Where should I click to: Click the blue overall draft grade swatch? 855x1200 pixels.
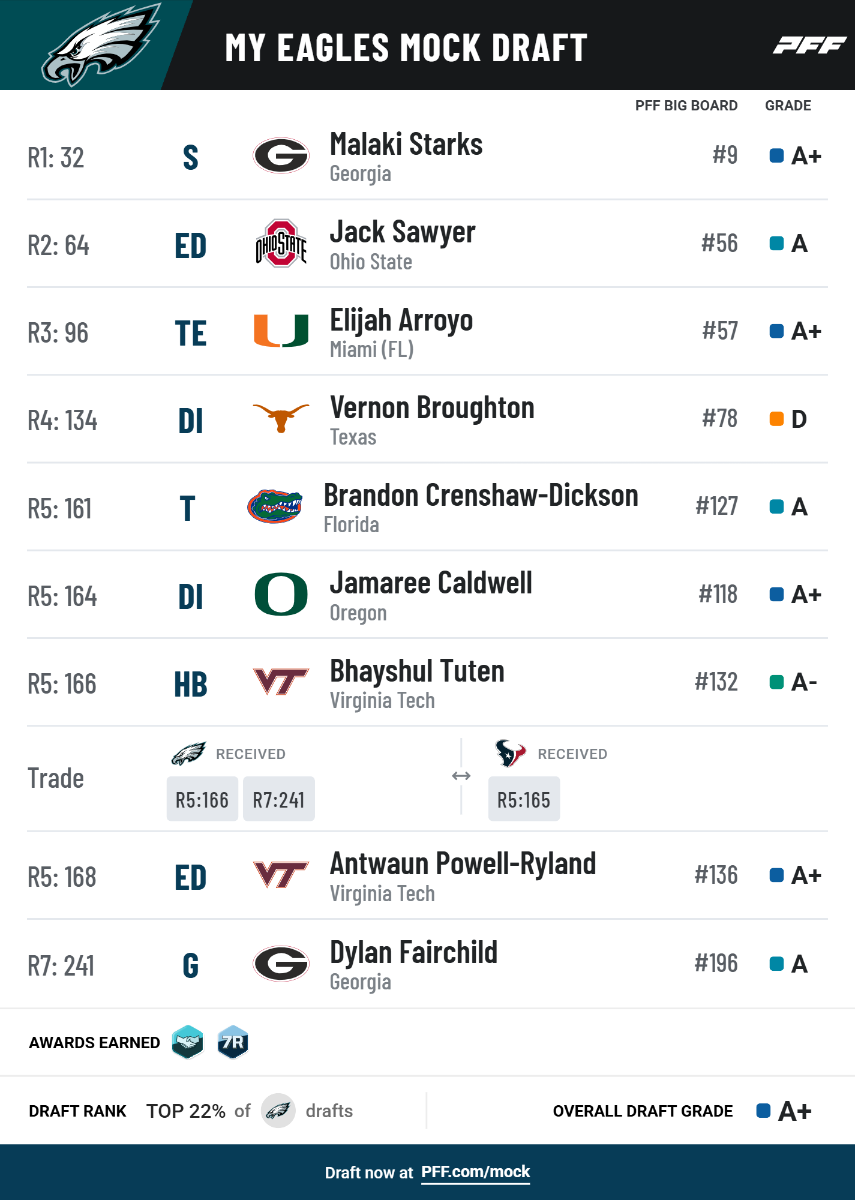pyautogui.click(x=764, y=1111)
